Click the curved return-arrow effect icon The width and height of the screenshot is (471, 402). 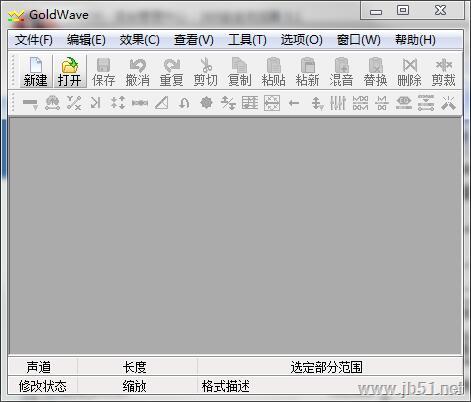click(184, 103)
